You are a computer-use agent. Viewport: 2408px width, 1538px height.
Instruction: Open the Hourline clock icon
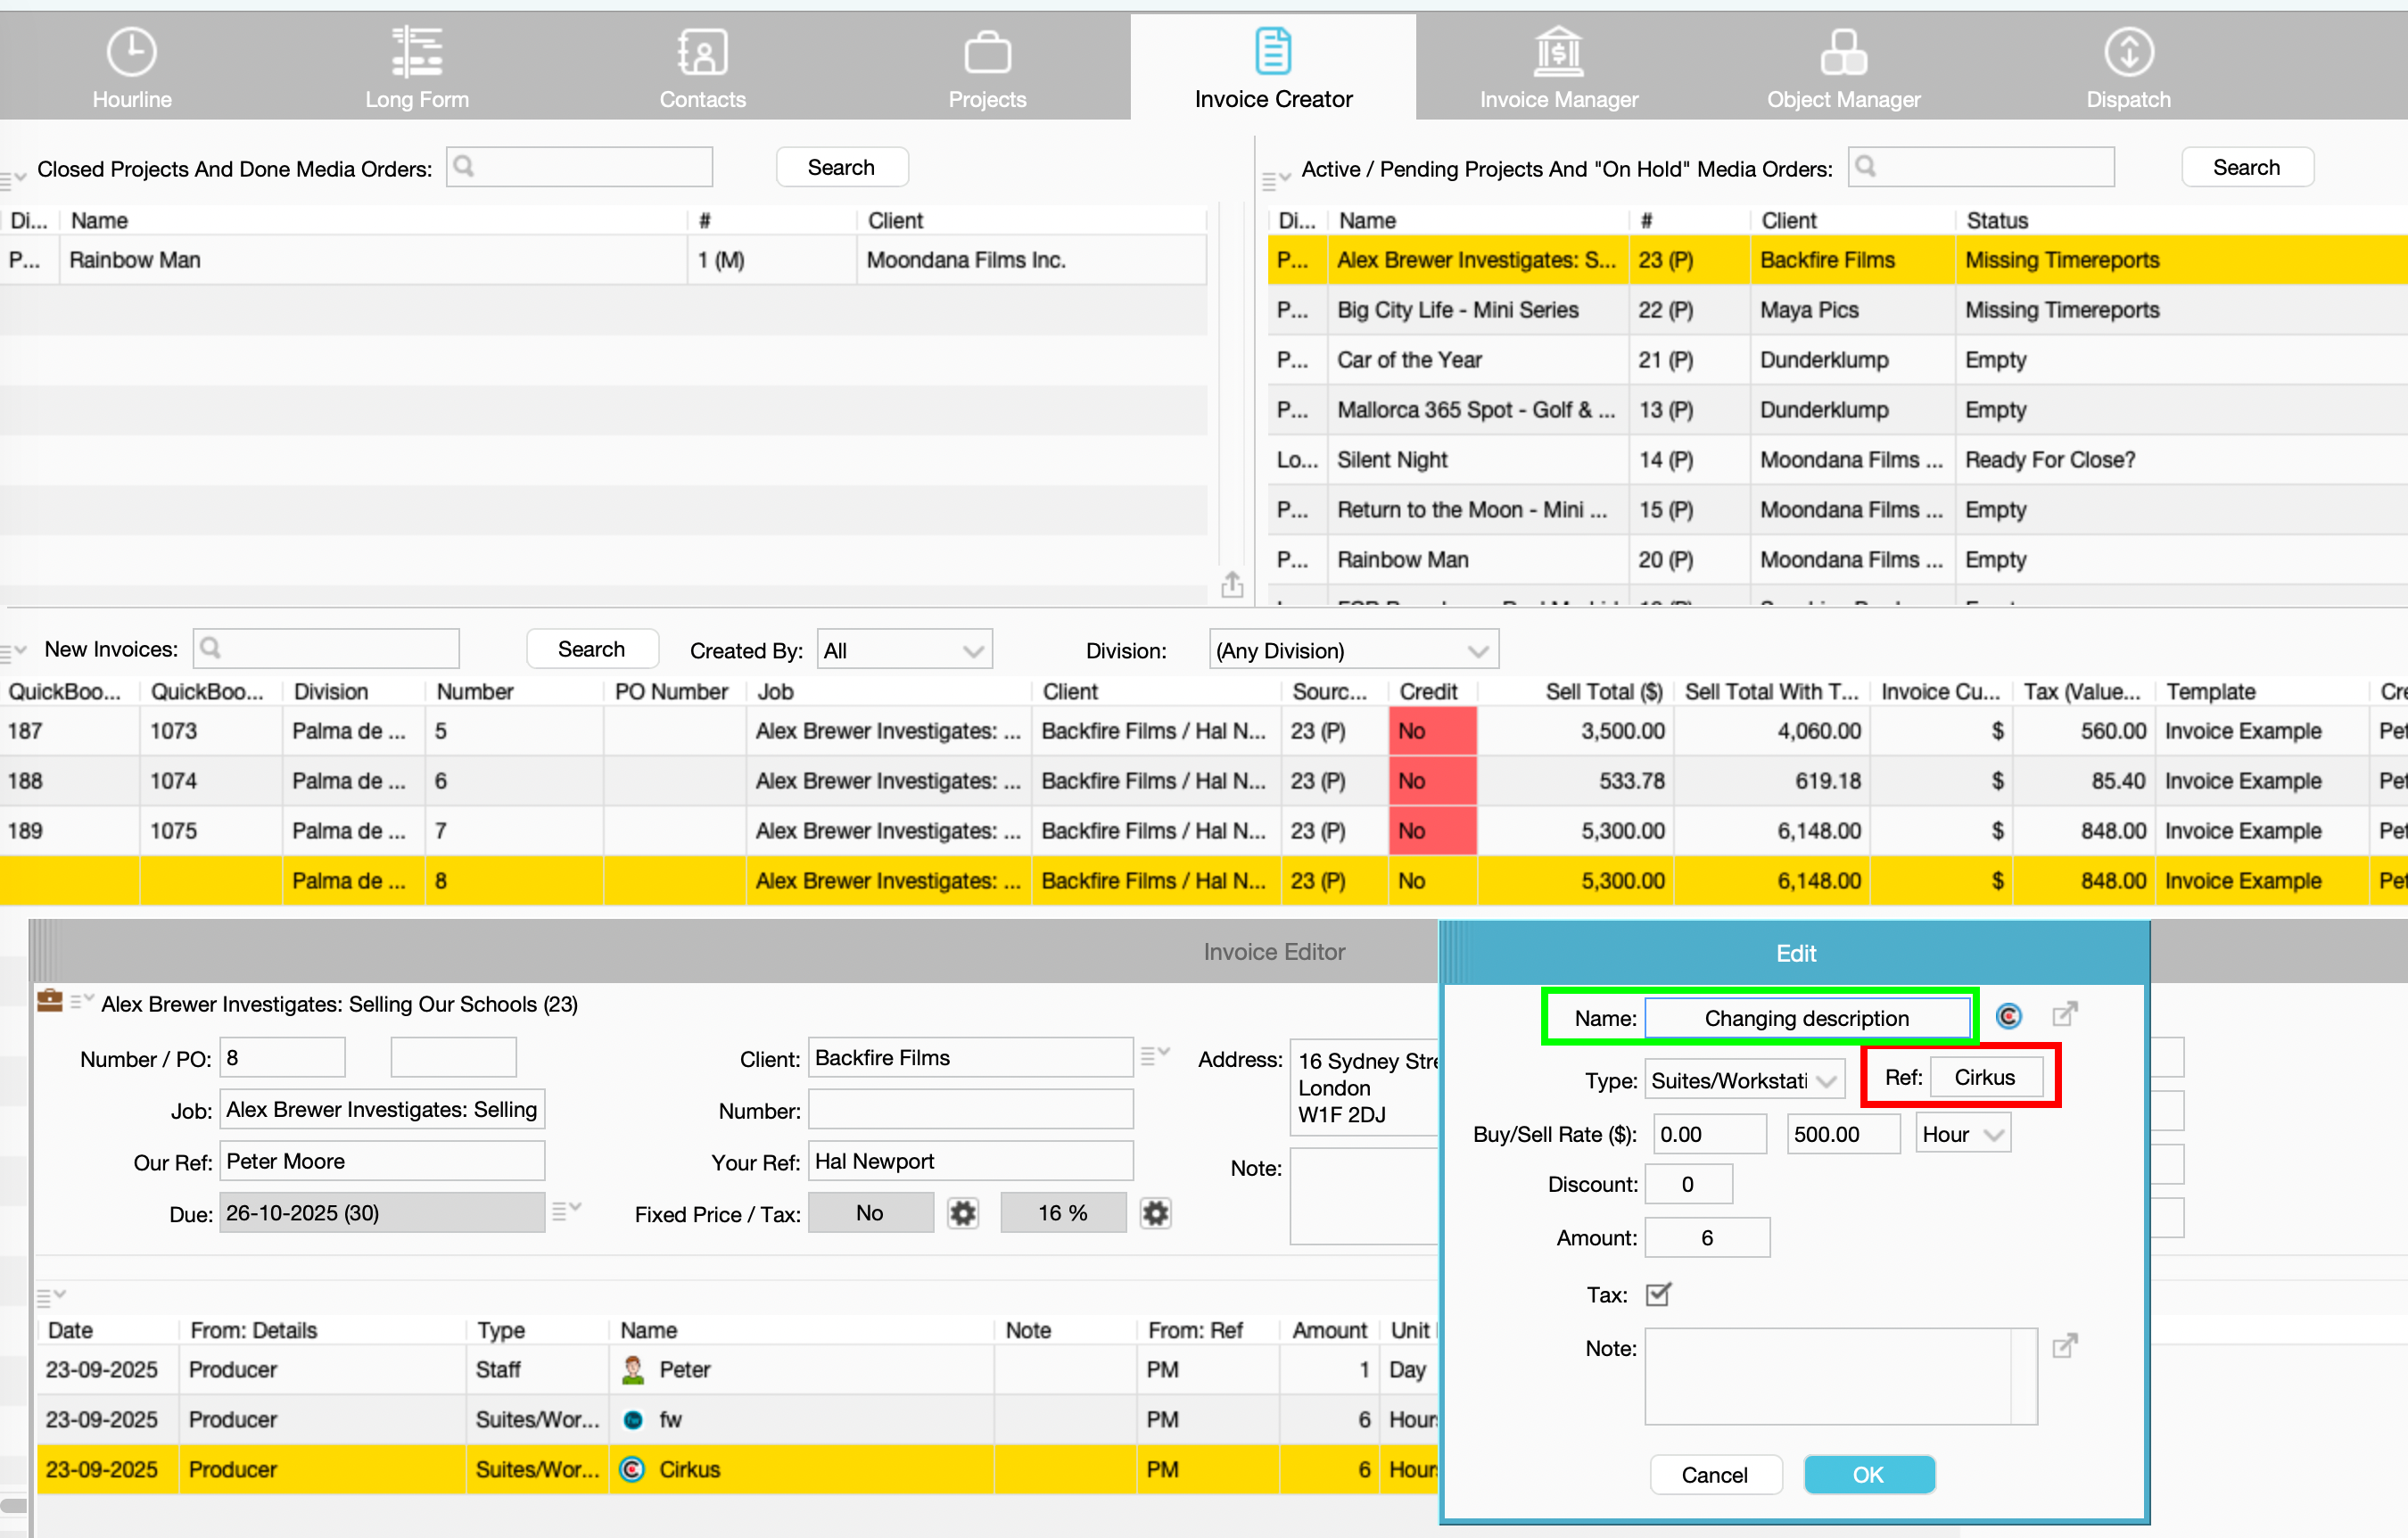tap(131, 52)
